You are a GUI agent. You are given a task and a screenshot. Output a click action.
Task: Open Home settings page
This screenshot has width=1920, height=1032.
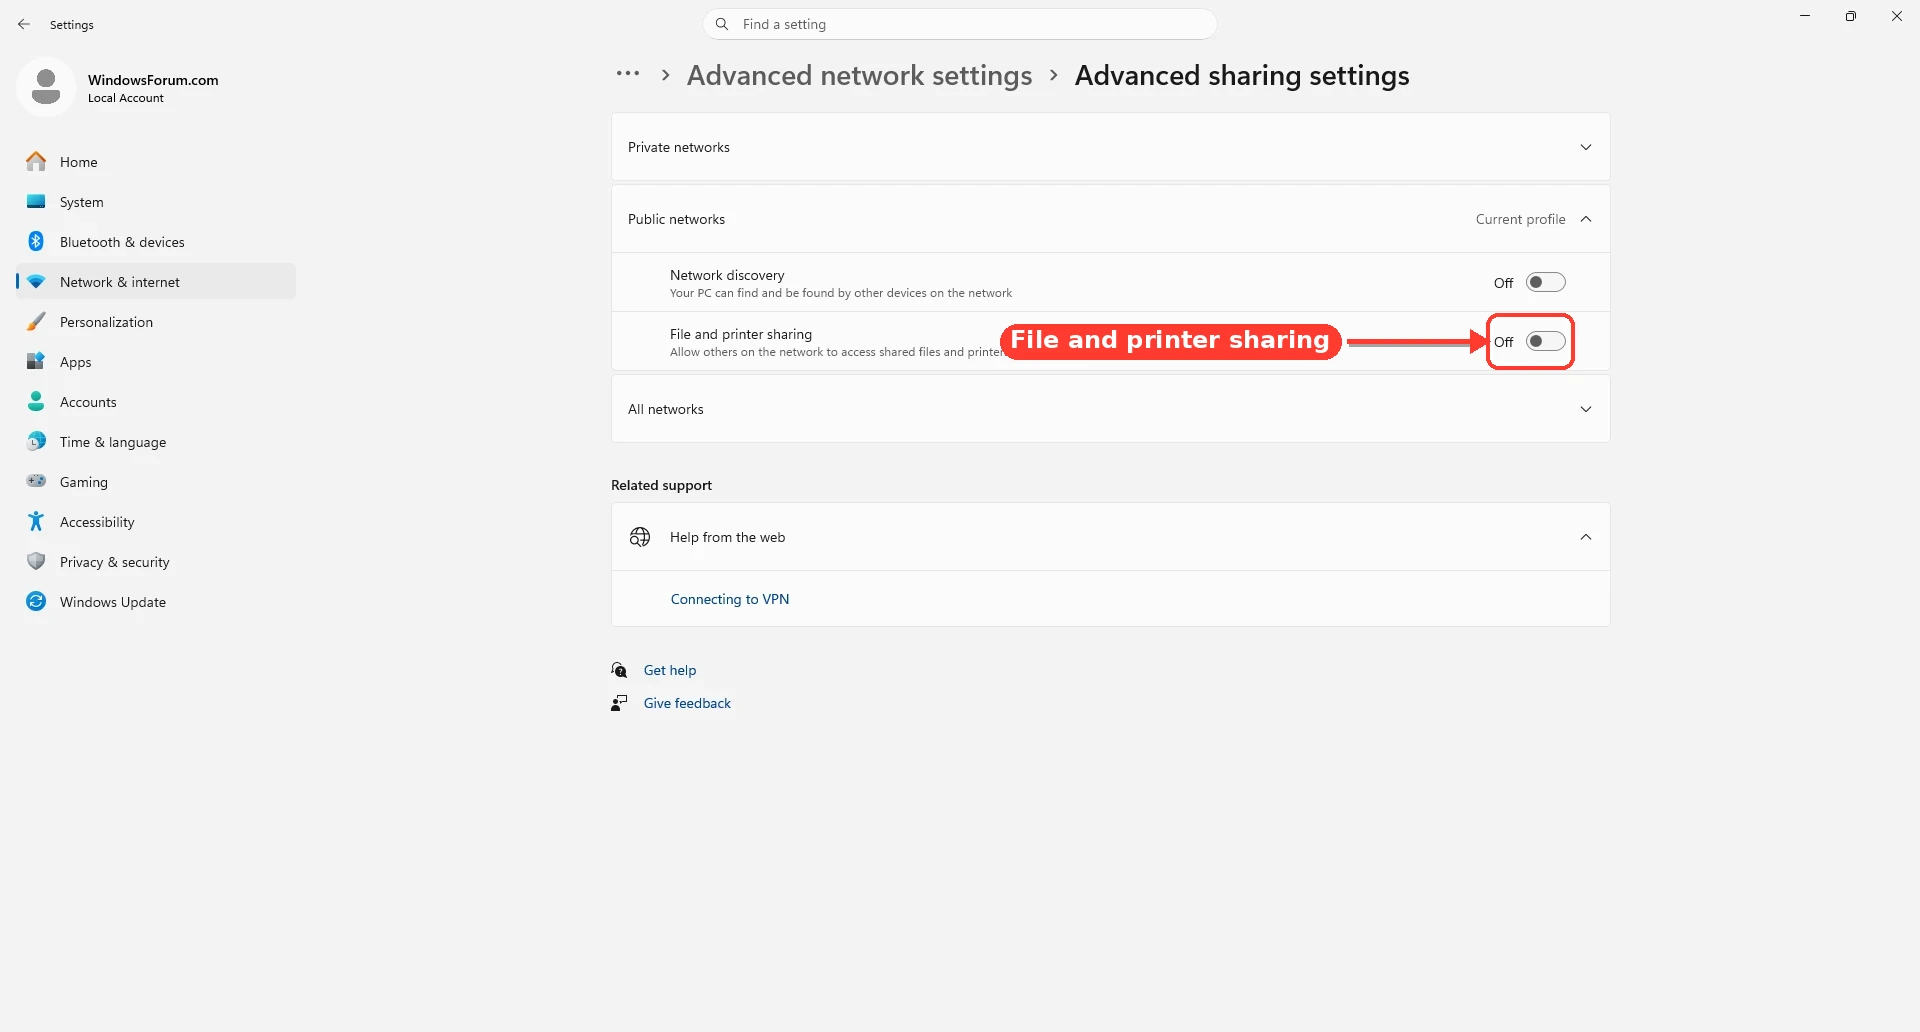click(156, 161)
